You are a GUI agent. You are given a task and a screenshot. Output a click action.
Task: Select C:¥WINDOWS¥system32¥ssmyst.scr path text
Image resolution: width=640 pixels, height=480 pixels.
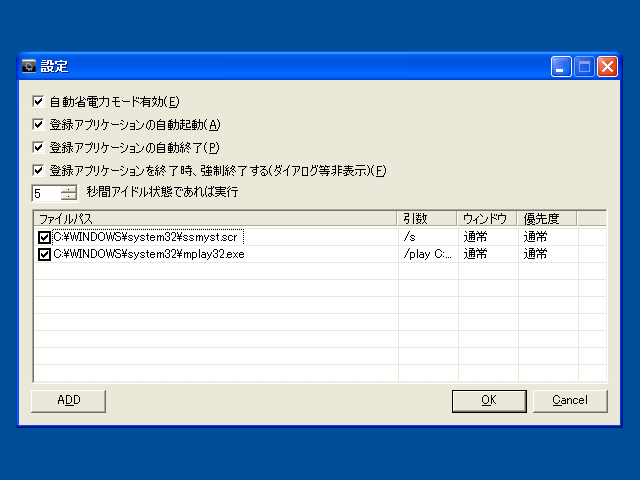[146, 237]
